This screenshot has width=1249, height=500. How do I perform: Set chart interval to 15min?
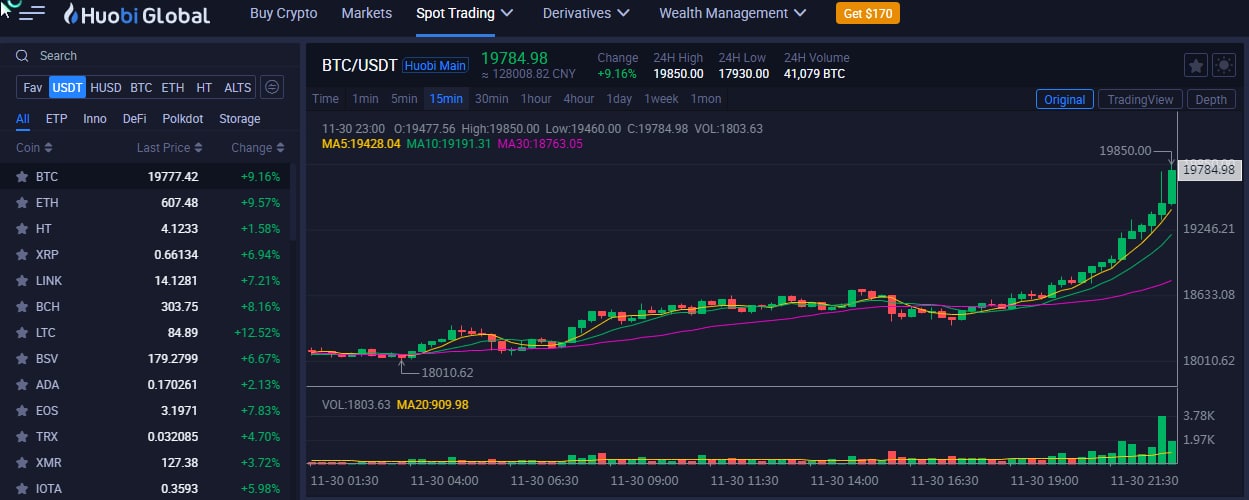(x=446, y=99)
